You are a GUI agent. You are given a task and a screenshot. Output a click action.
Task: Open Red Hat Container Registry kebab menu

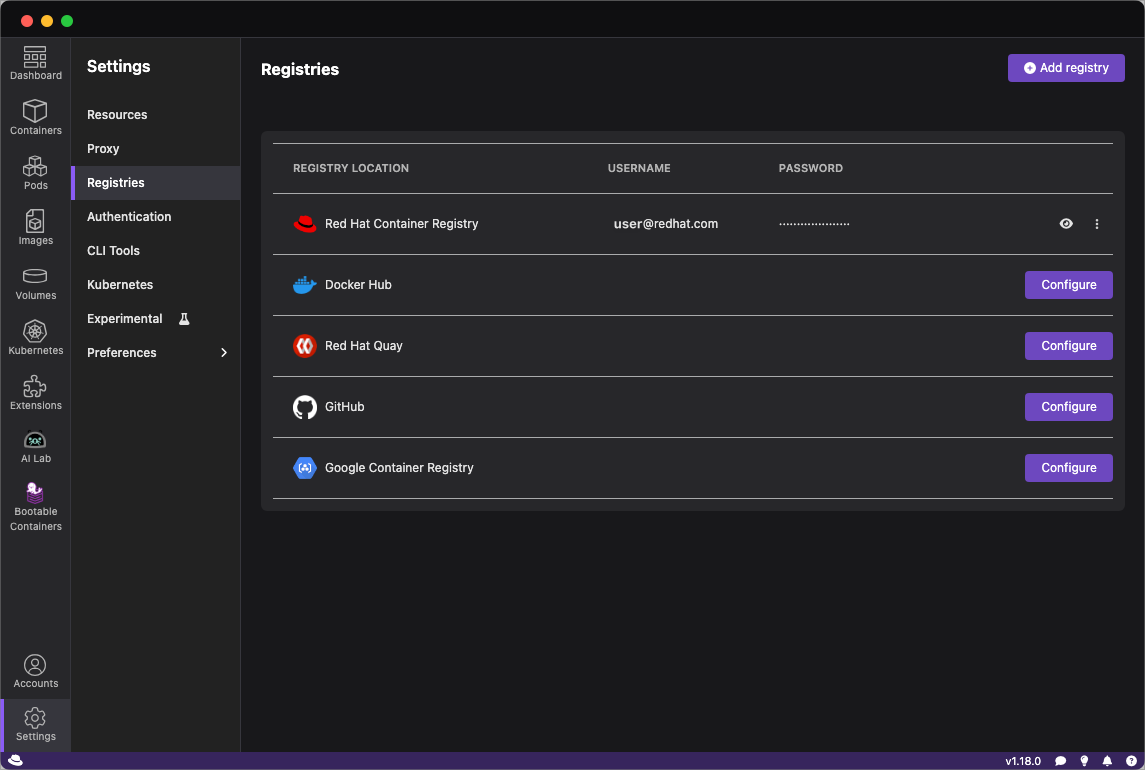(x=1097, y=224)
